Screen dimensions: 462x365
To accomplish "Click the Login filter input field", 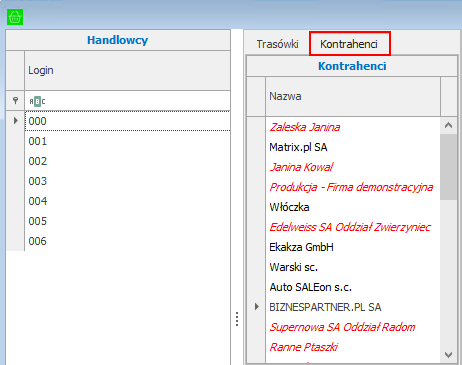I will tap(128, 100).
